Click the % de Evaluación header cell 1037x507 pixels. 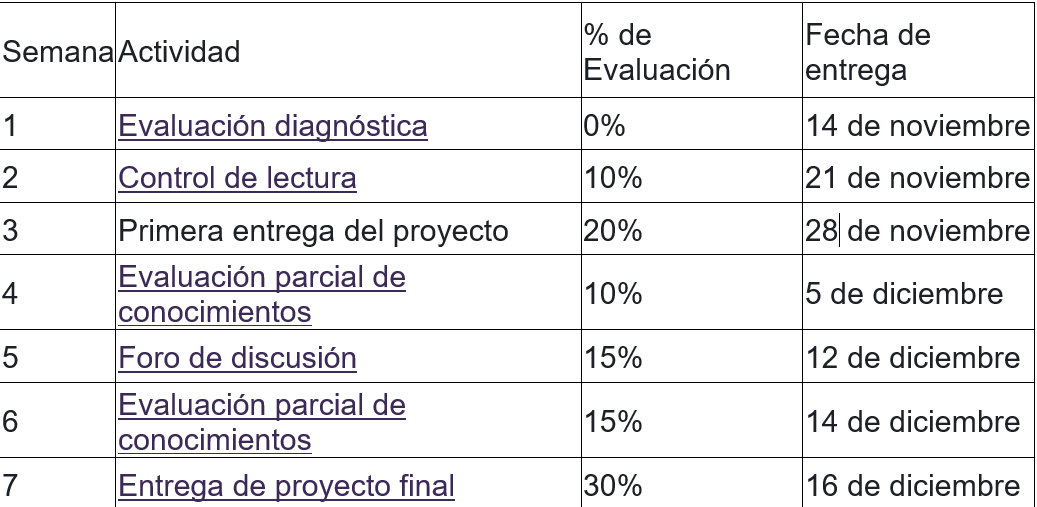[657, 52]
